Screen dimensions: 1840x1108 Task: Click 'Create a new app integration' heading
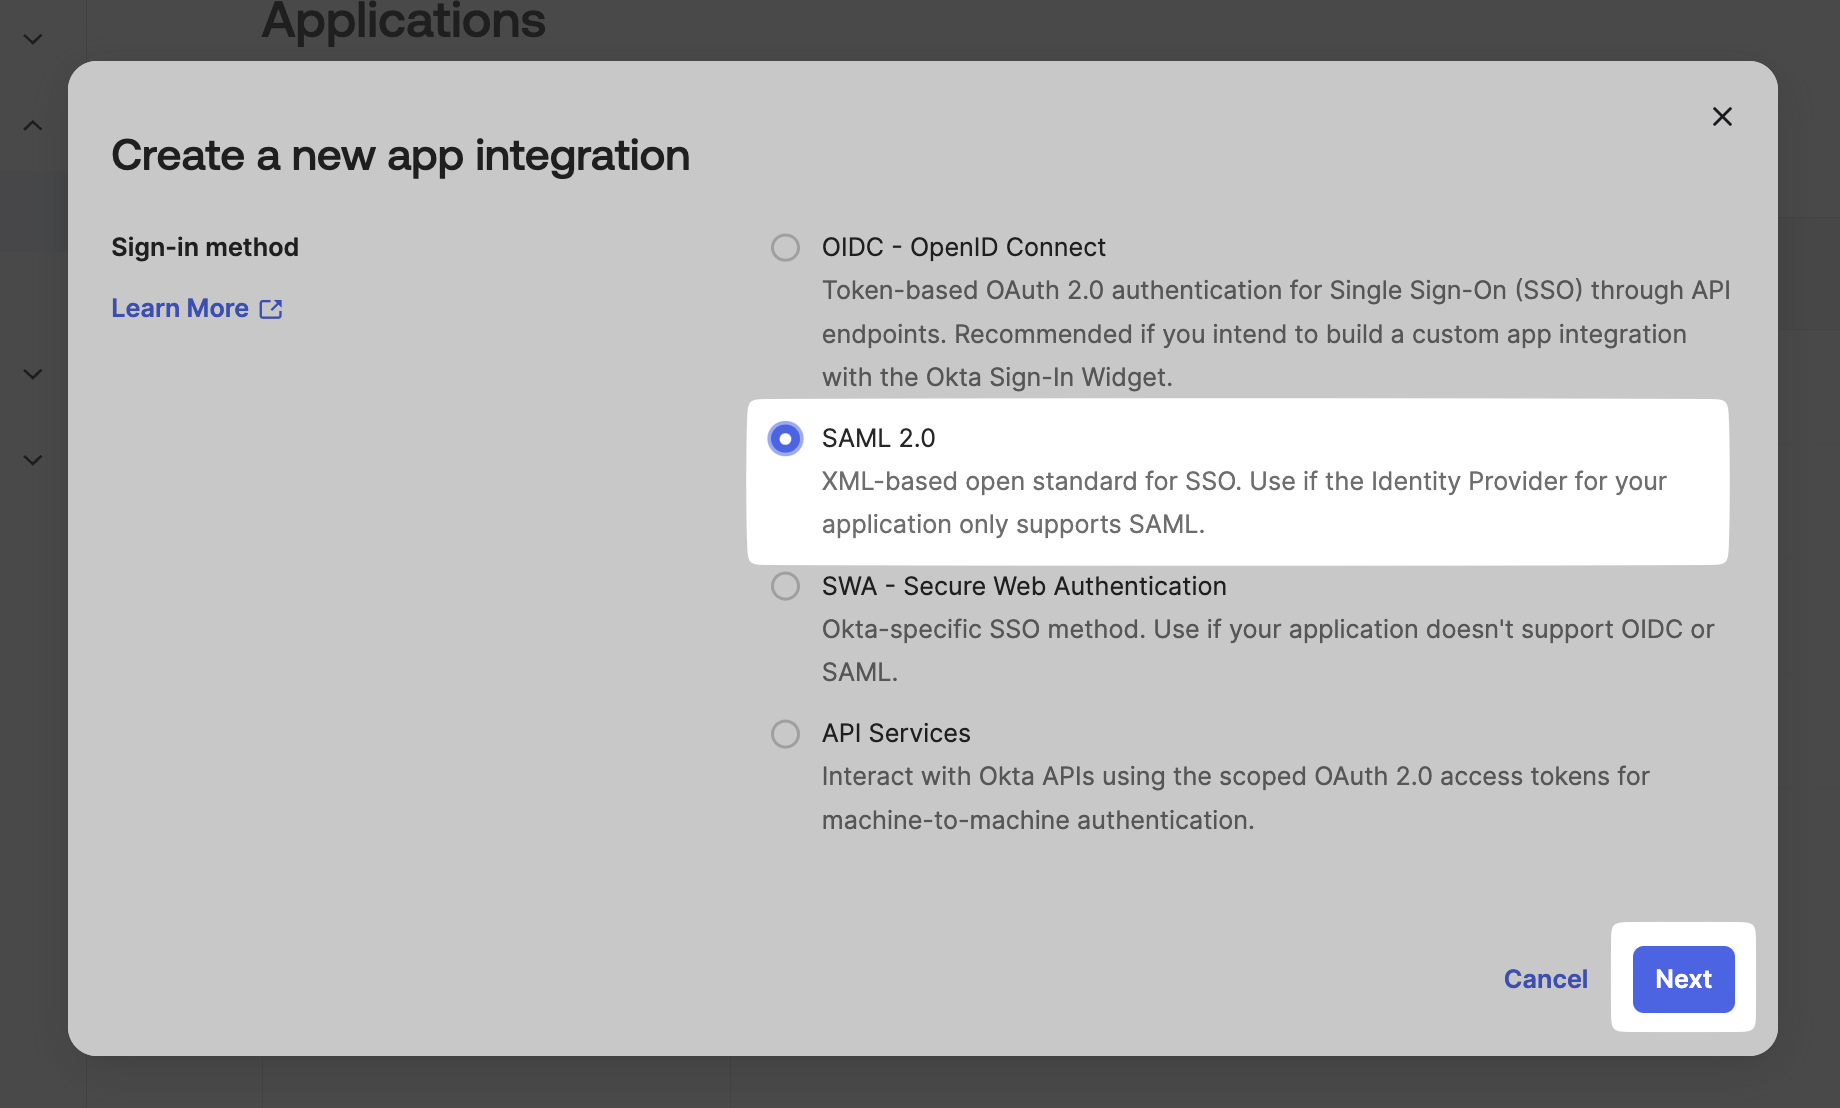400,155
